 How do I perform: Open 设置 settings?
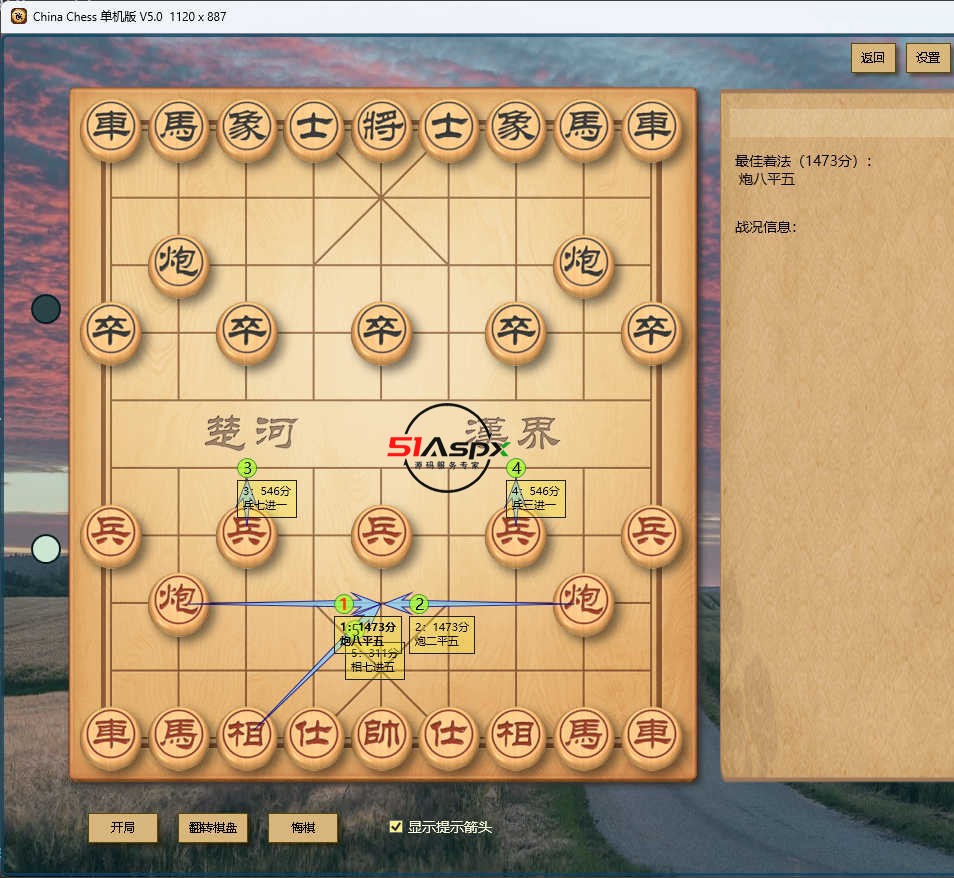coord(928,58)
